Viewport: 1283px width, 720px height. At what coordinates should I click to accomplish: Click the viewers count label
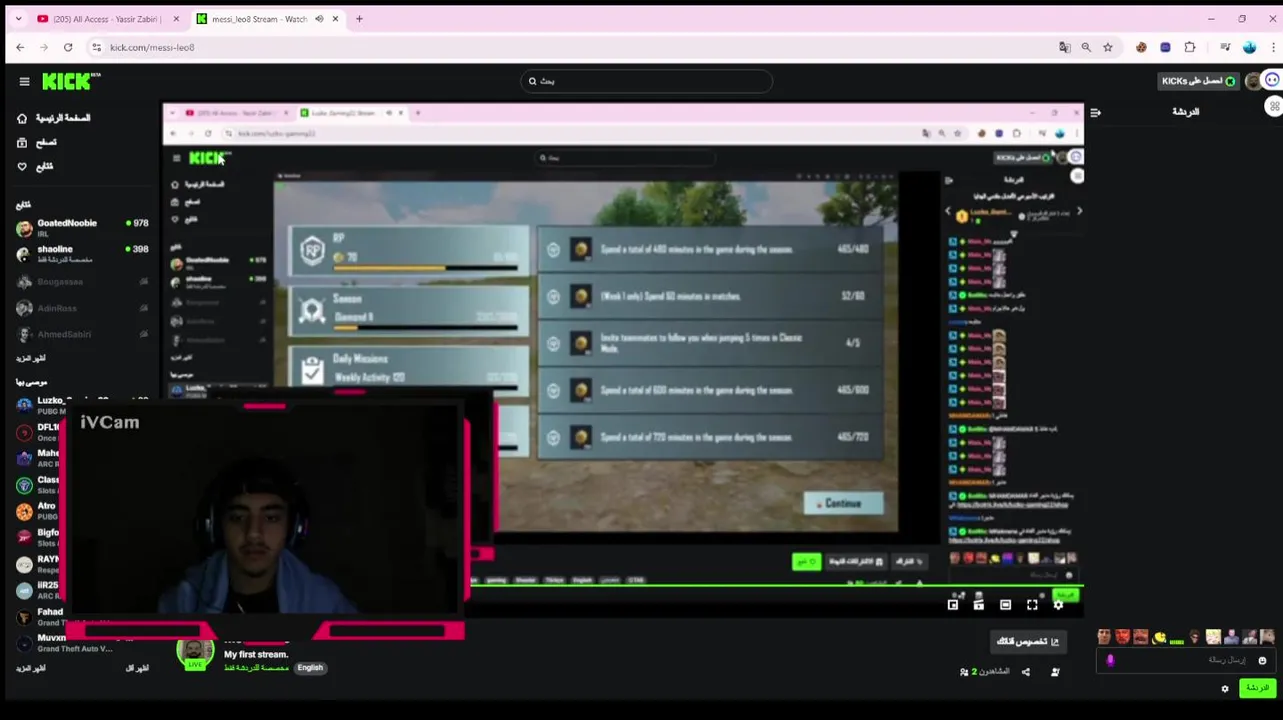pyautogui.click(x=985, y=672)
